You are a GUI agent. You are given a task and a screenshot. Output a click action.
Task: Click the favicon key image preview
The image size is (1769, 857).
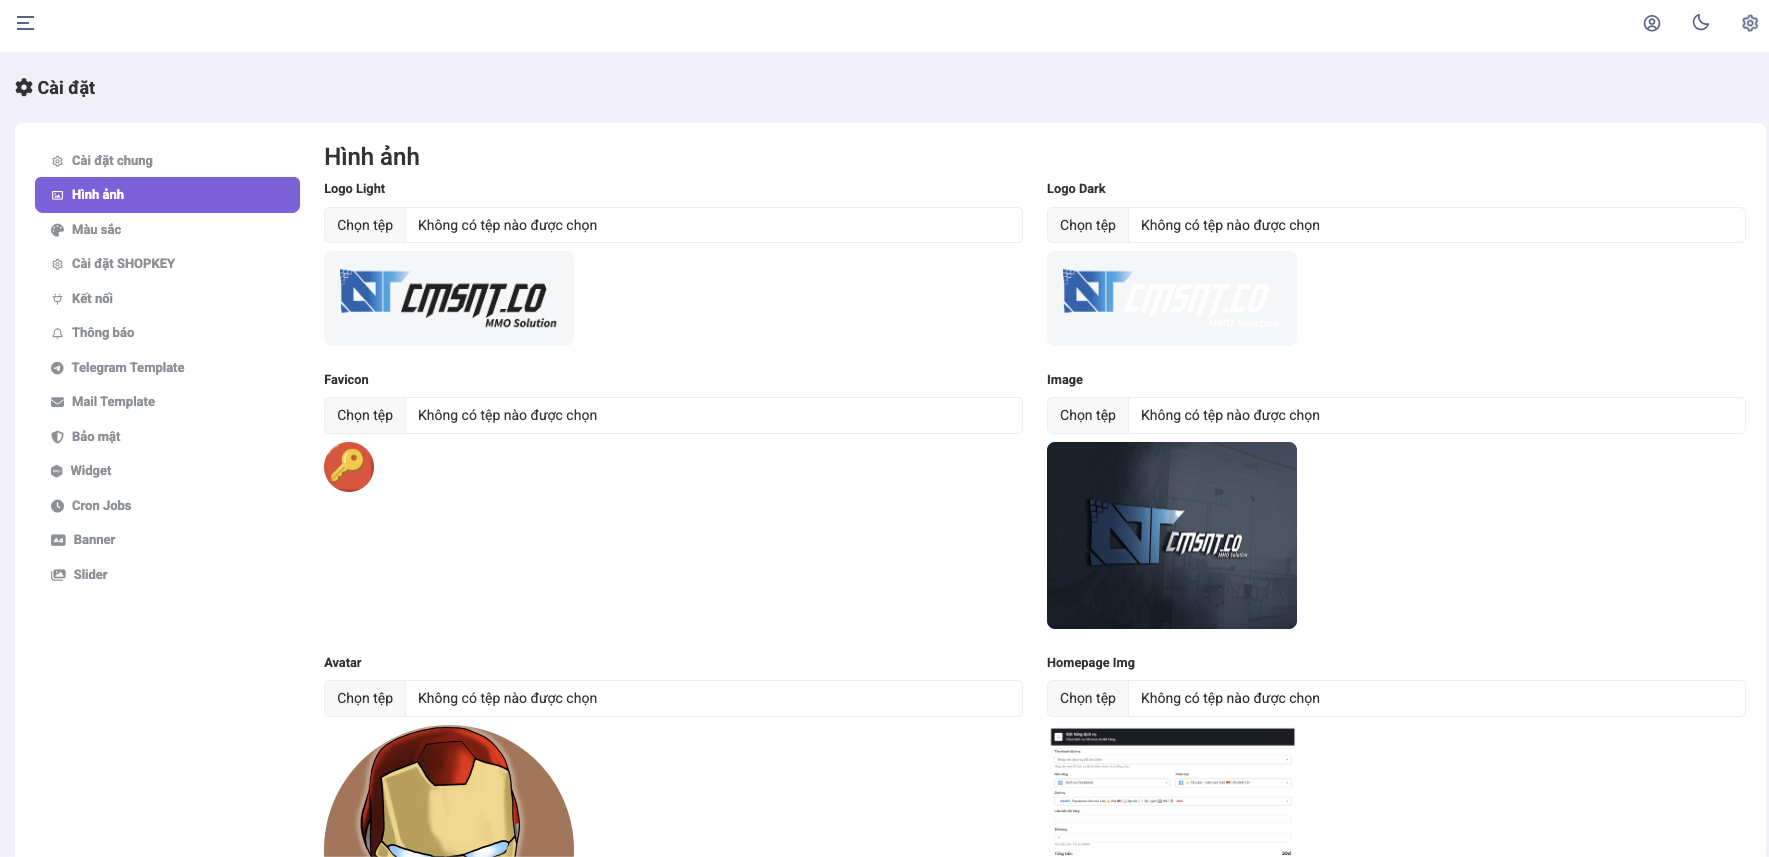click(x=349, y=467)
